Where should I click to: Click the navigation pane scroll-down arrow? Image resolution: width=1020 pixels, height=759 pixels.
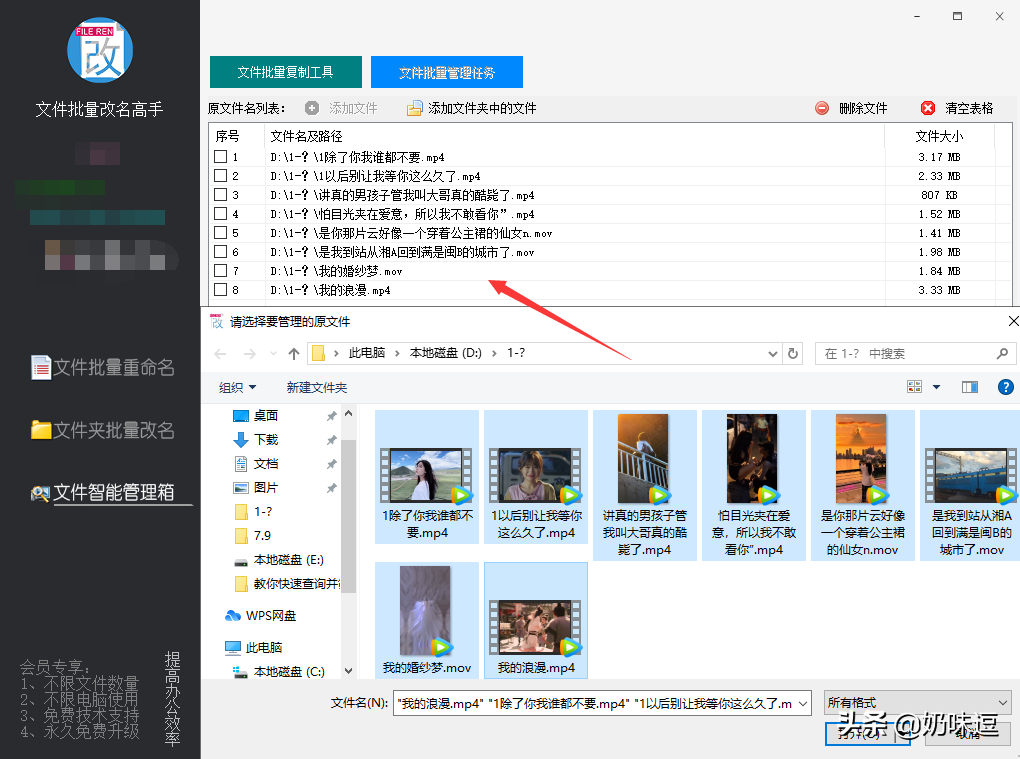[349, 671]
